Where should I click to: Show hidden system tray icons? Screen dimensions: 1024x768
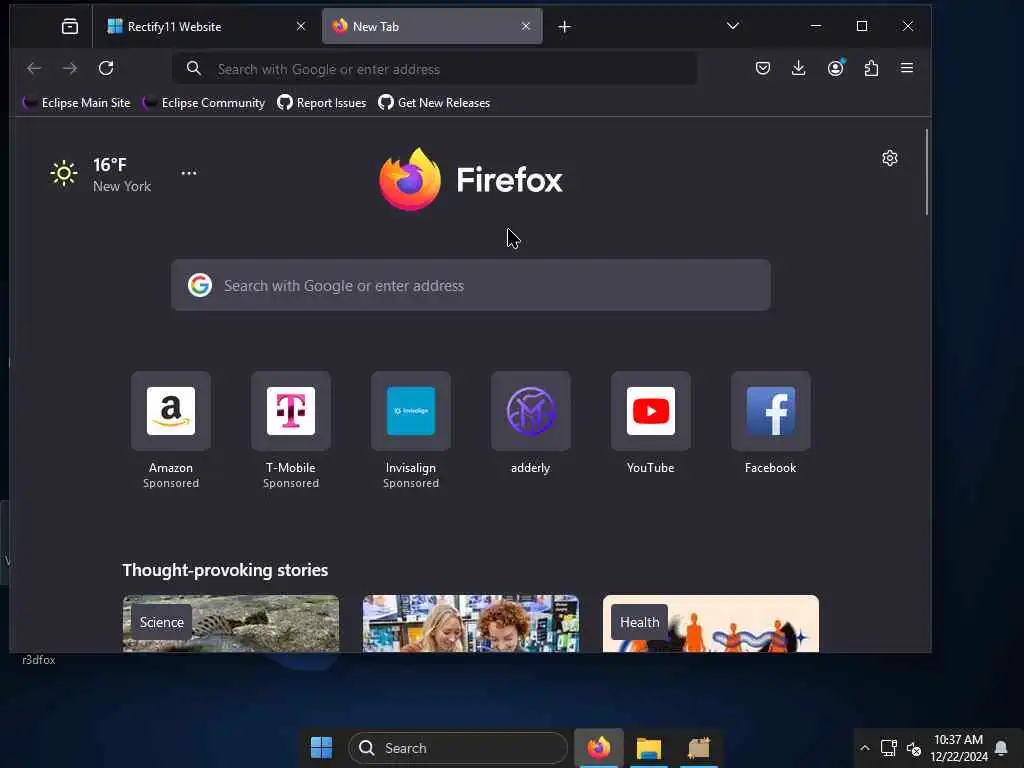(865, 748)
